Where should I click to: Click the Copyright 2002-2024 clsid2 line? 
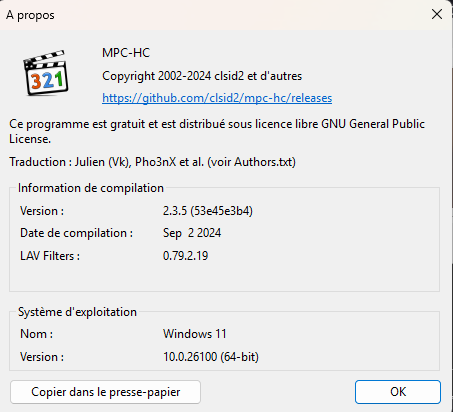202,76
